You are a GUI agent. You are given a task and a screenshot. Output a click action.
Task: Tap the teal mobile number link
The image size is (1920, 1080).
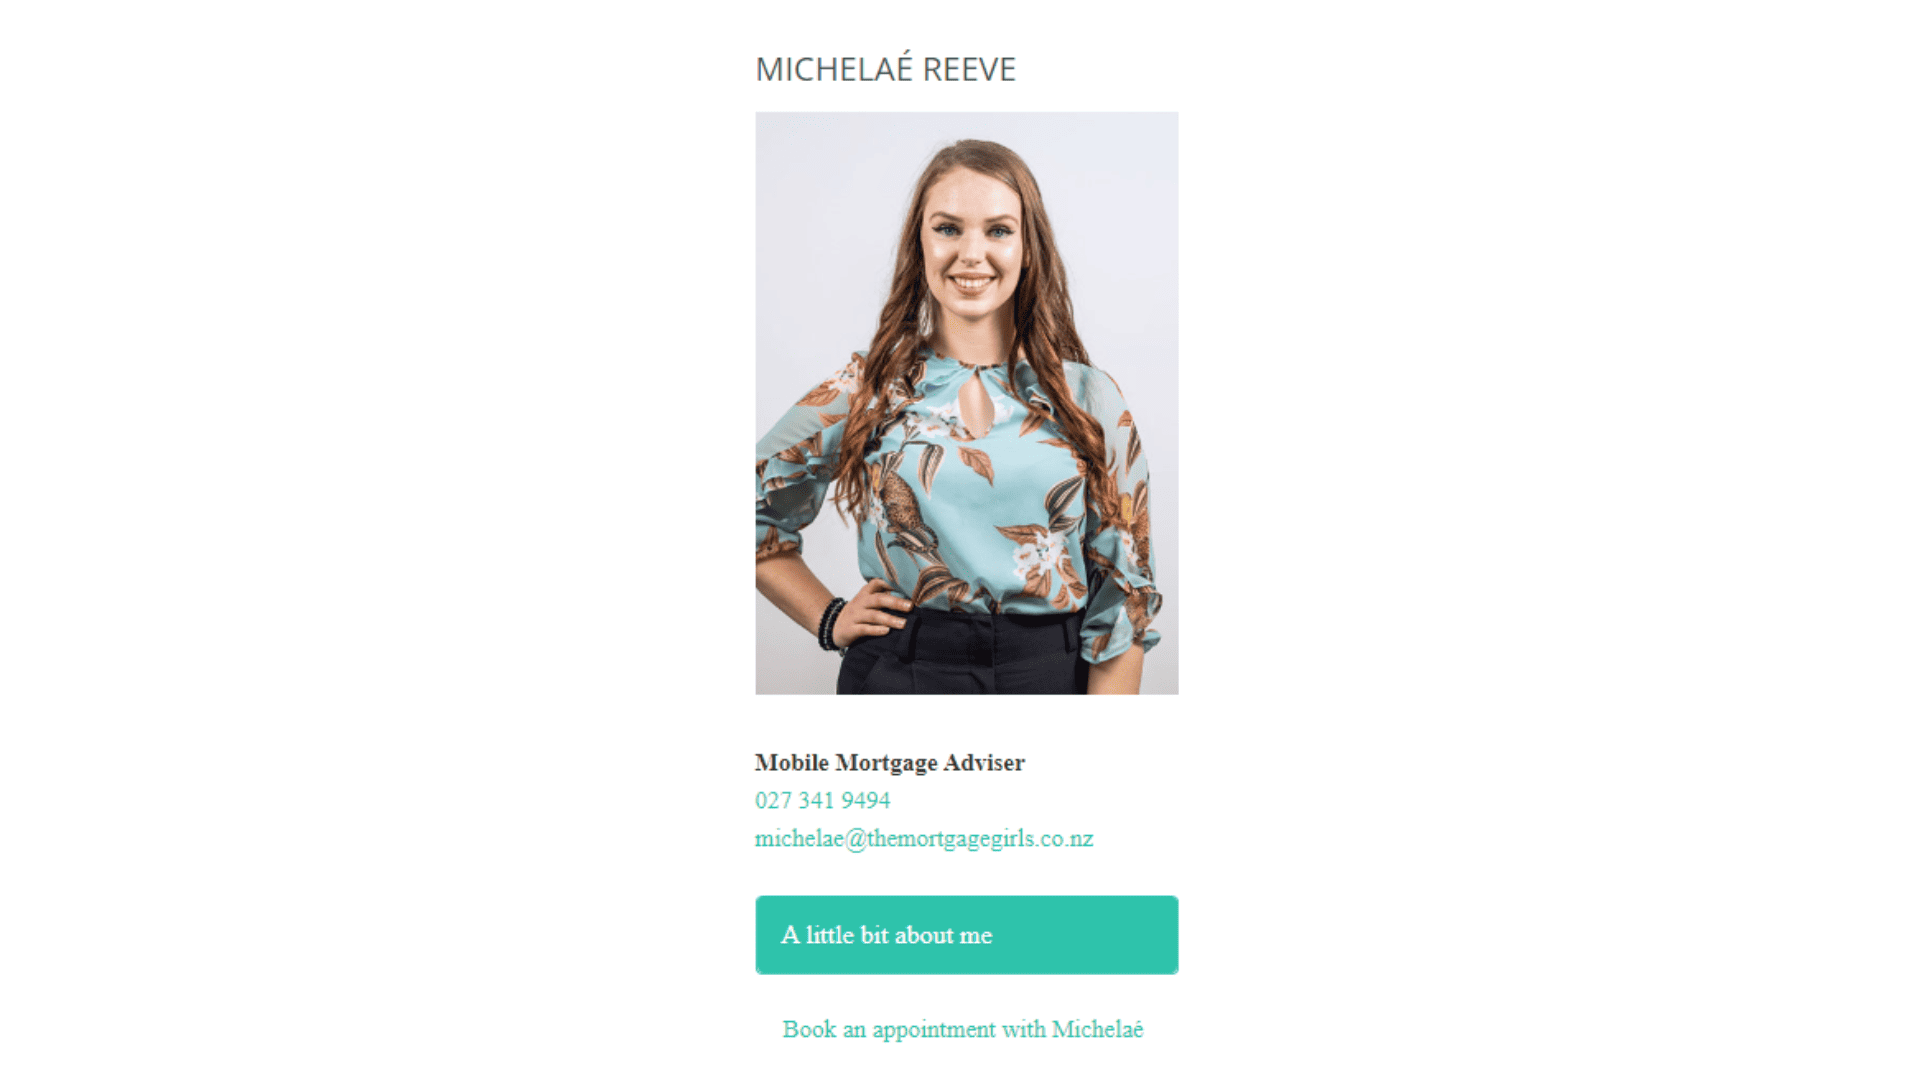(822, 800)
